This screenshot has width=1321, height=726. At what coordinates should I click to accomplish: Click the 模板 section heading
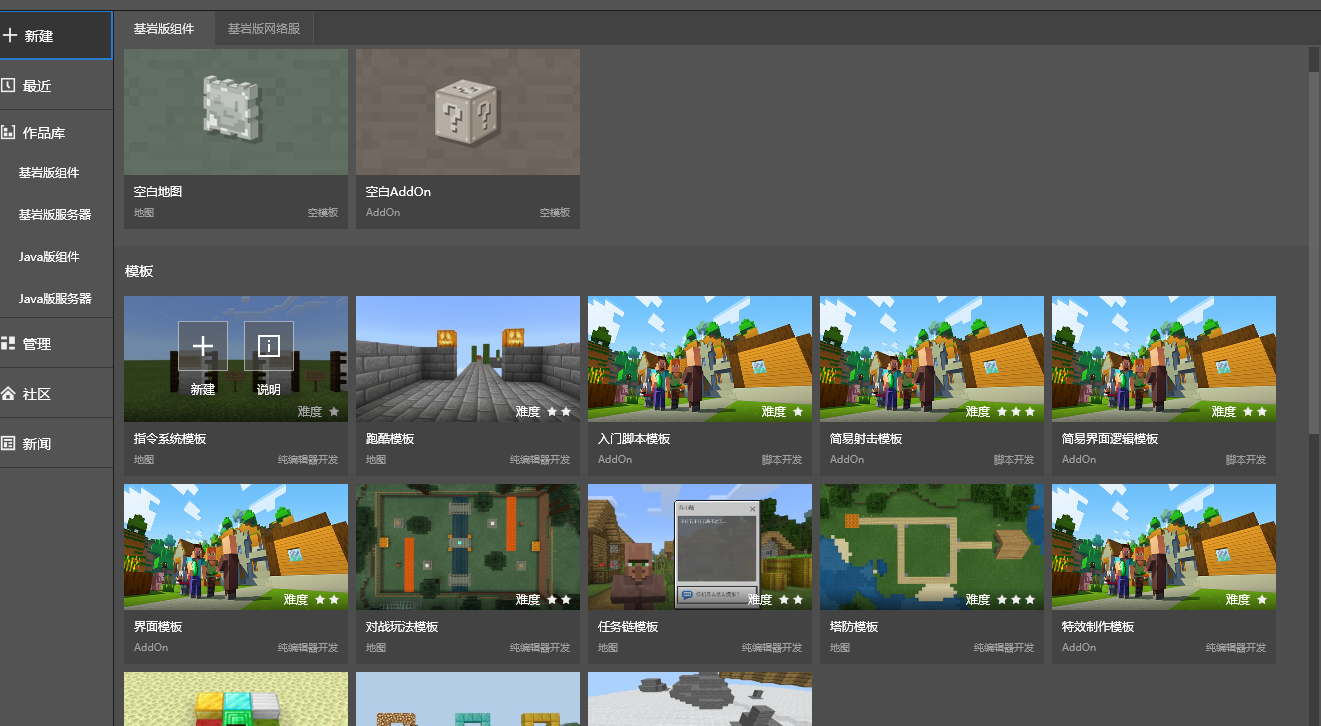tap(139, 272)
